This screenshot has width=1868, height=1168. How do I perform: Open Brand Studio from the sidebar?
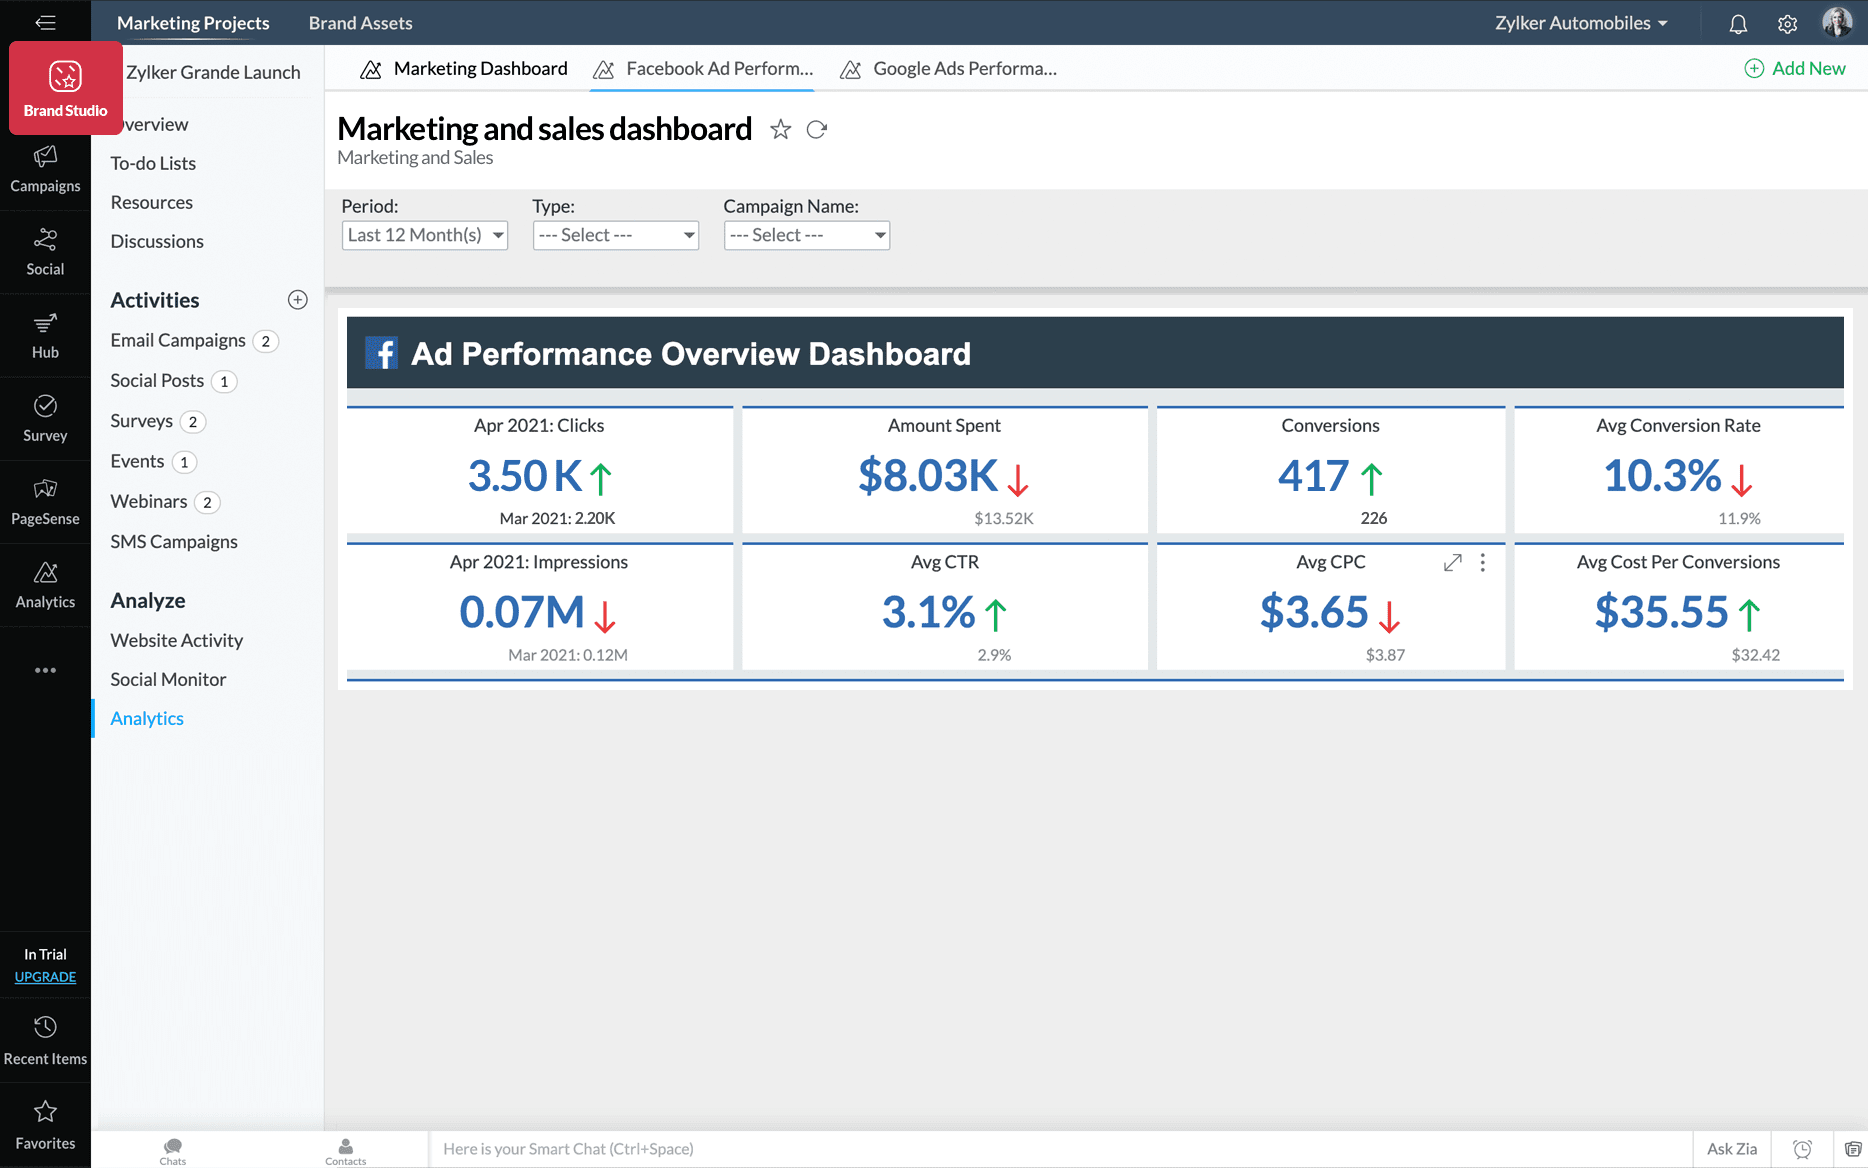[65, 88]
